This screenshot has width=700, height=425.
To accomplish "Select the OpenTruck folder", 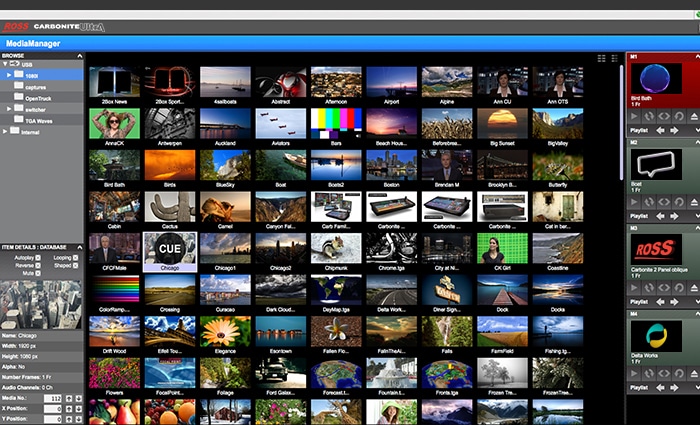I will pyautogui.click(x=42, y=97).
